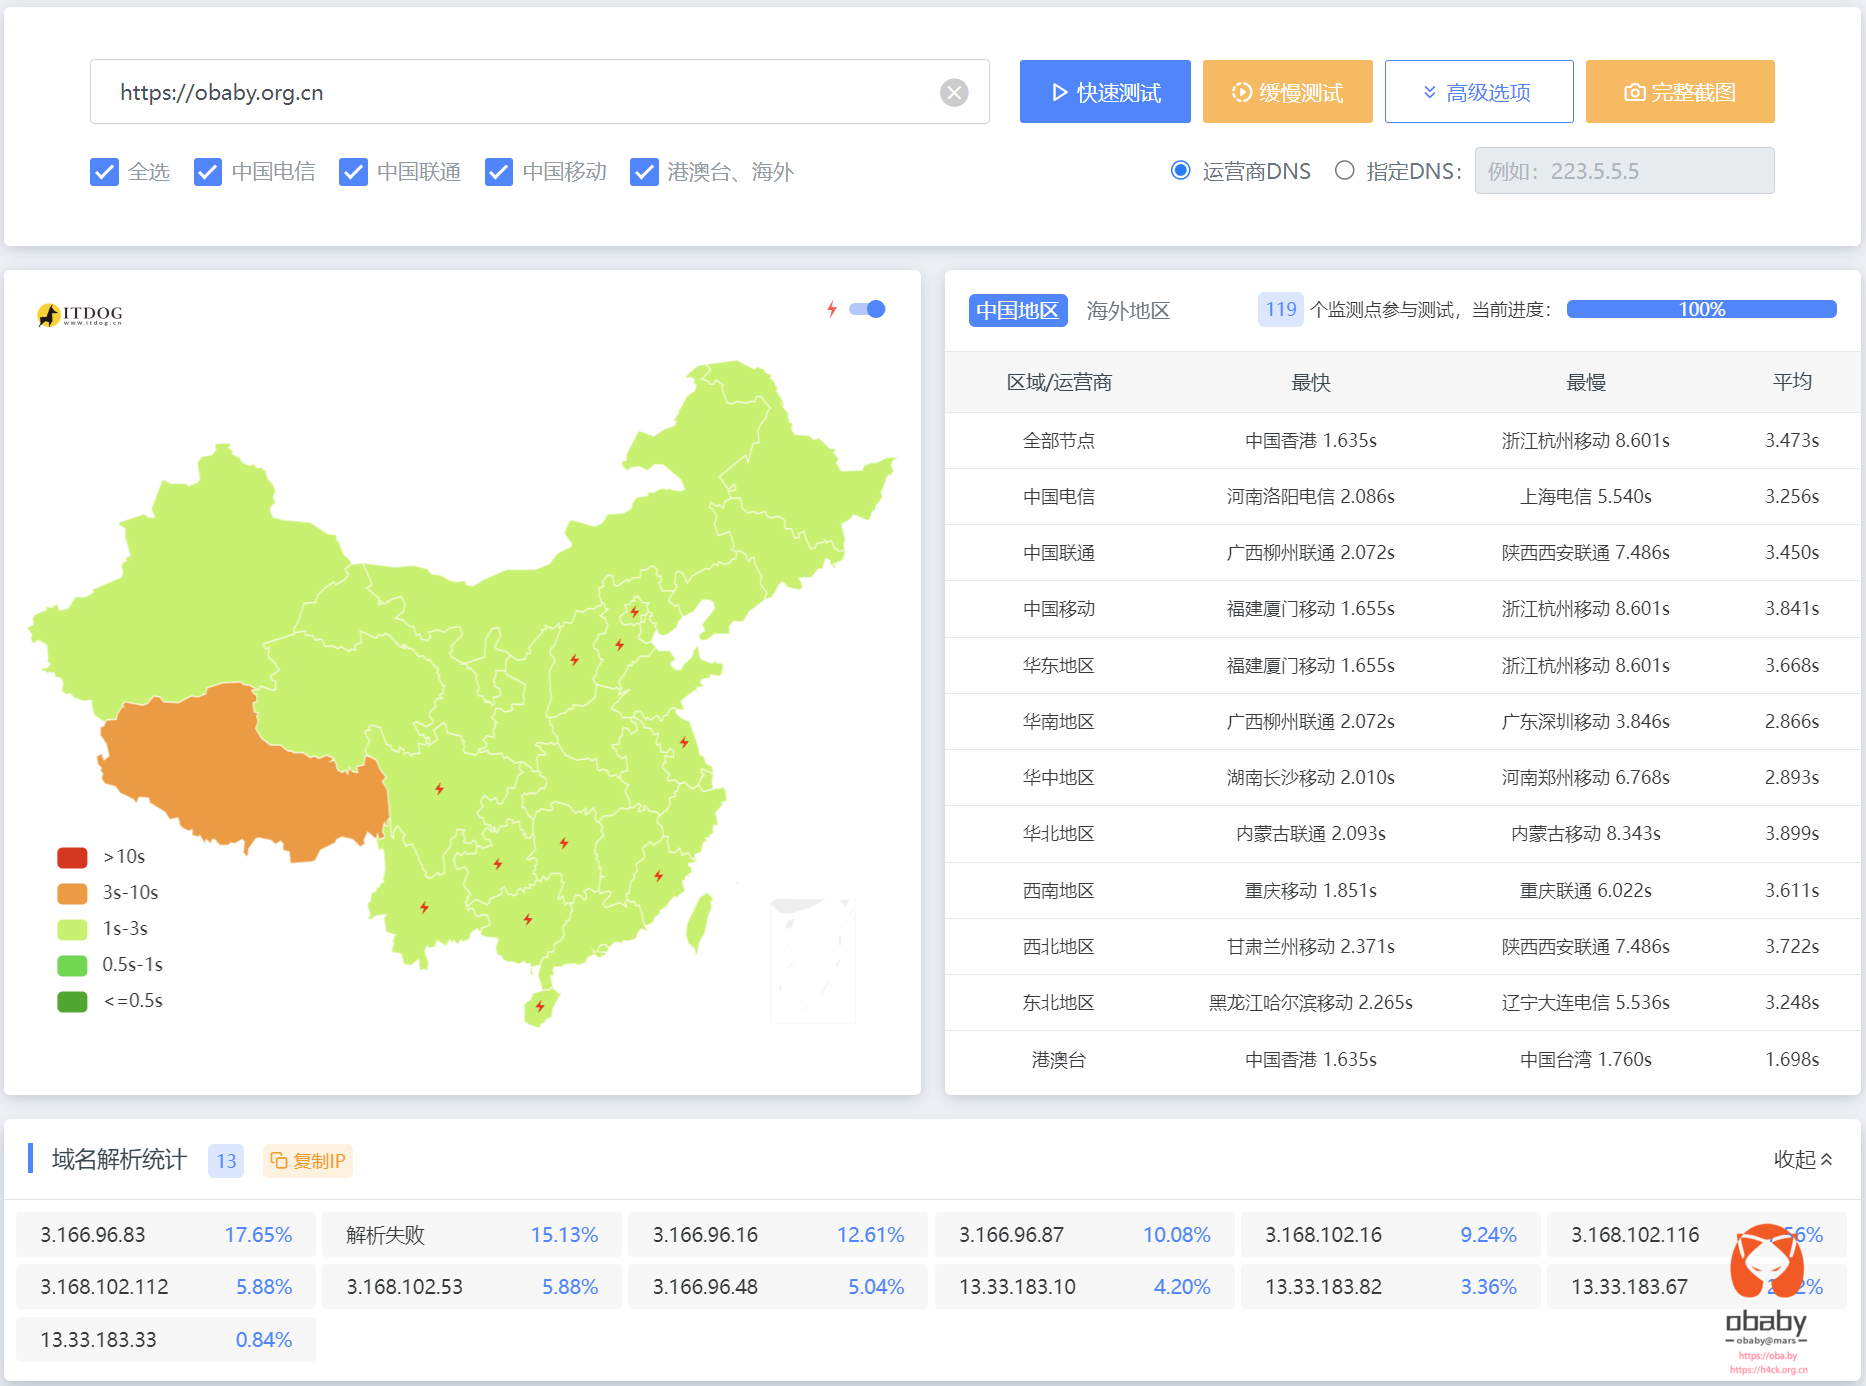Switch off the toggle above the map

pos(868,309)
